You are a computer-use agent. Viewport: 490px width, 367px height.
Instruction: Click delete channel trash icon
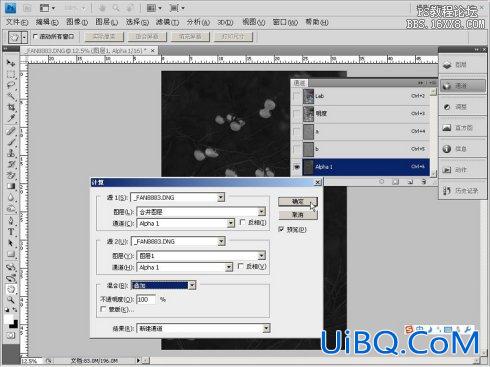(x=424, y=182)
